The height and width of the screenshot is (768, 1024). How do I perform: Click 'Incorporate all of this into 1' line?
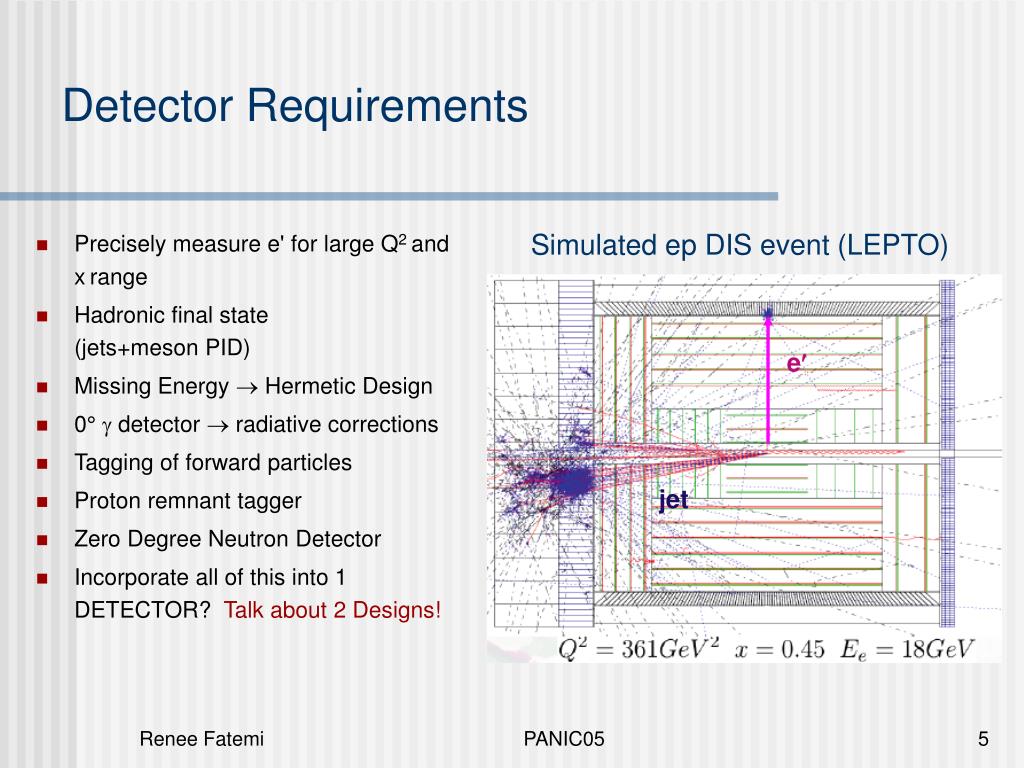pyautogui.click(x=210, y=577)
